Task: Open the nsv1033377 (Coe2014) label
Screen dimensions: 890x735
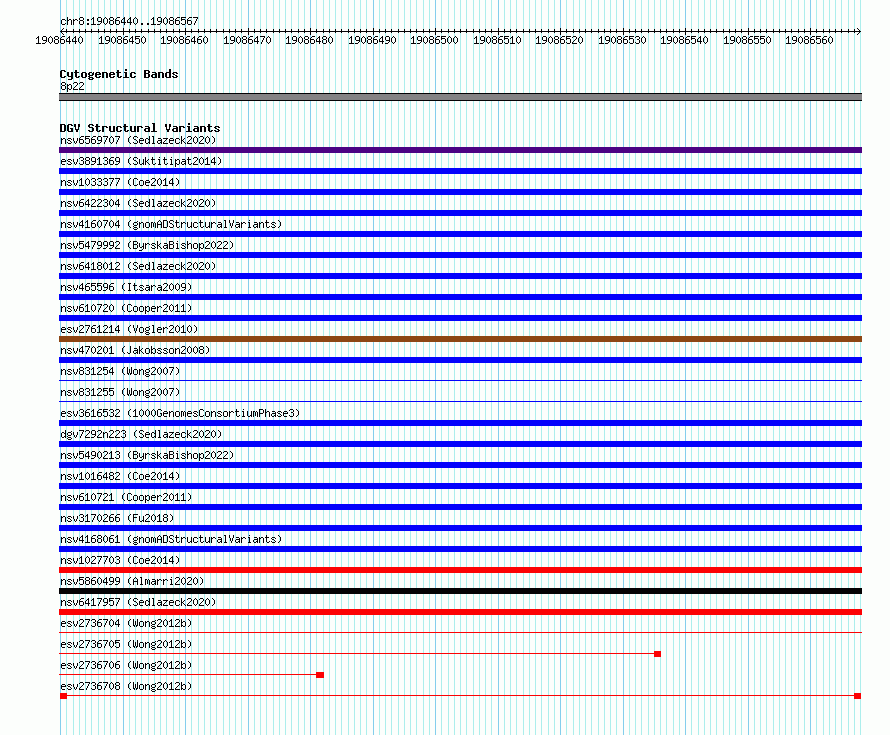Action: [120, 182]
